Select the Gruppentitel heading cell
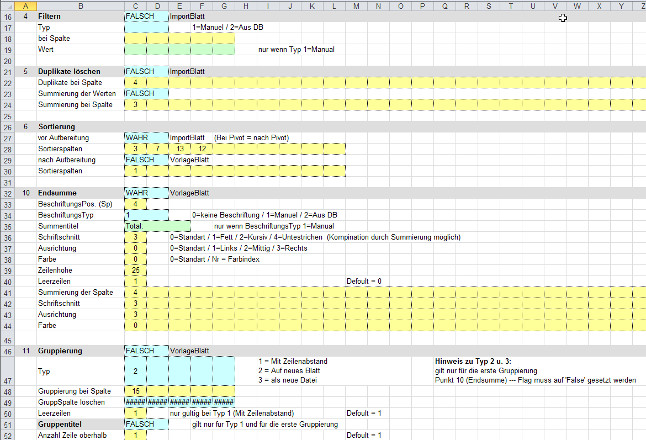Image resolution: width=646 pixels, height=440 pixels. 59,424
